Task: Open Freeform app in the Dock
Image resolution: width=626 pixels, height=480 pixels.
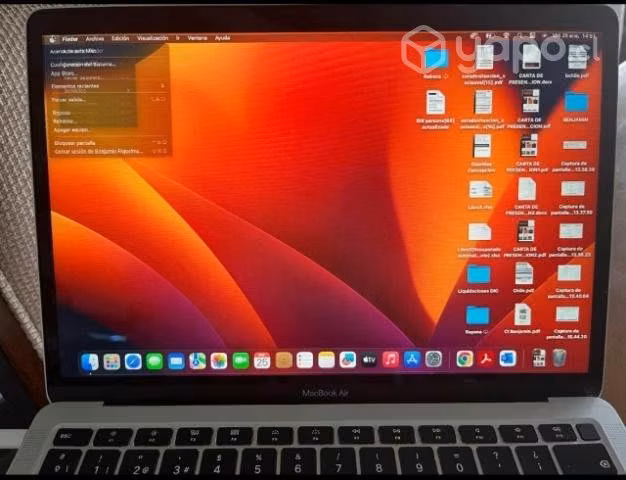Action: click(x=348, y=360)
